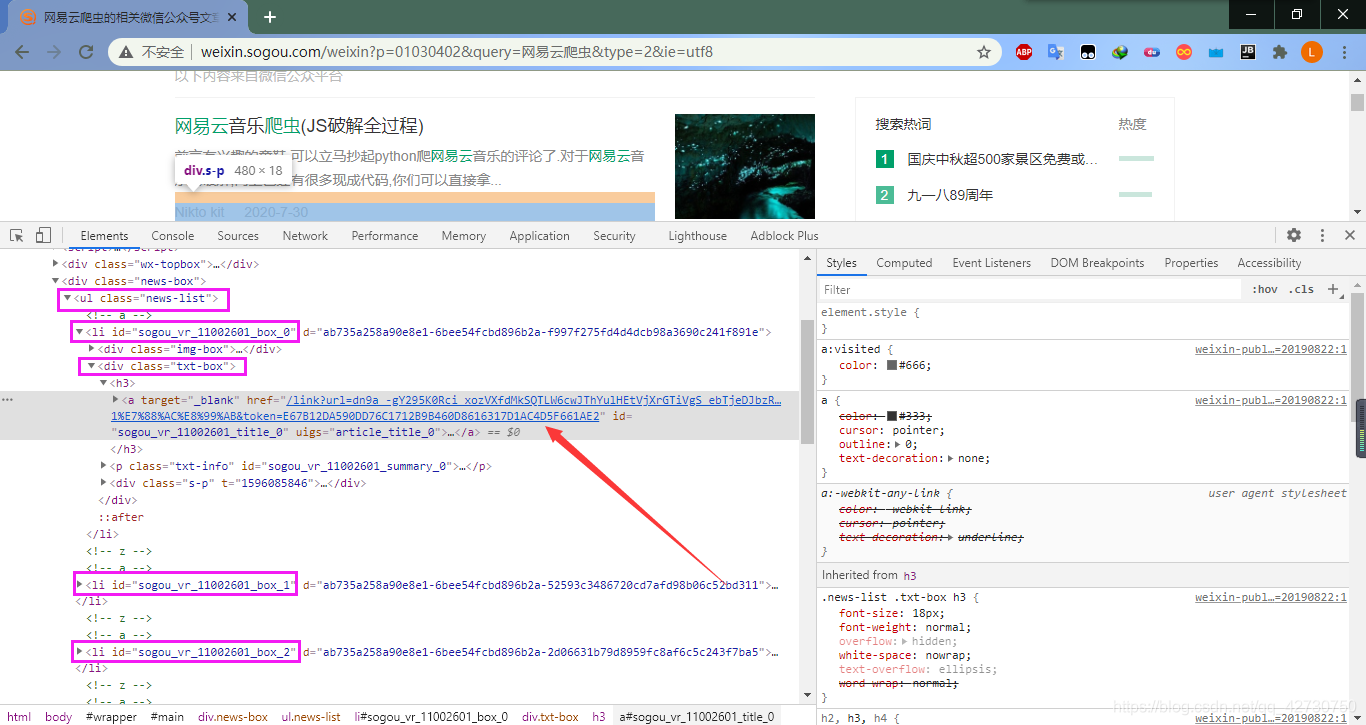Select div.news-box in the breadcrumb
The image size is (1366, 725).
(x=233, y=716)
